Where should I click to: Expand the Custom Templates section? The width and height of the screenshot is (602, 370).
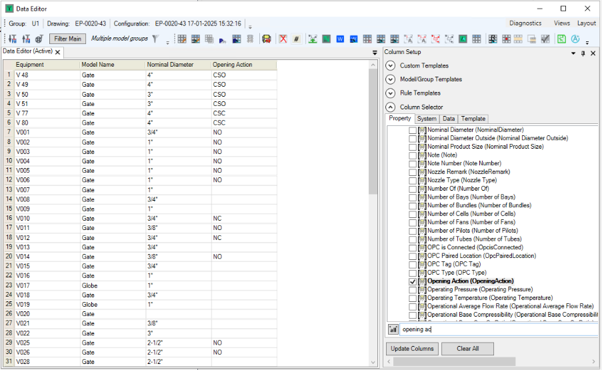pos(390,66)
